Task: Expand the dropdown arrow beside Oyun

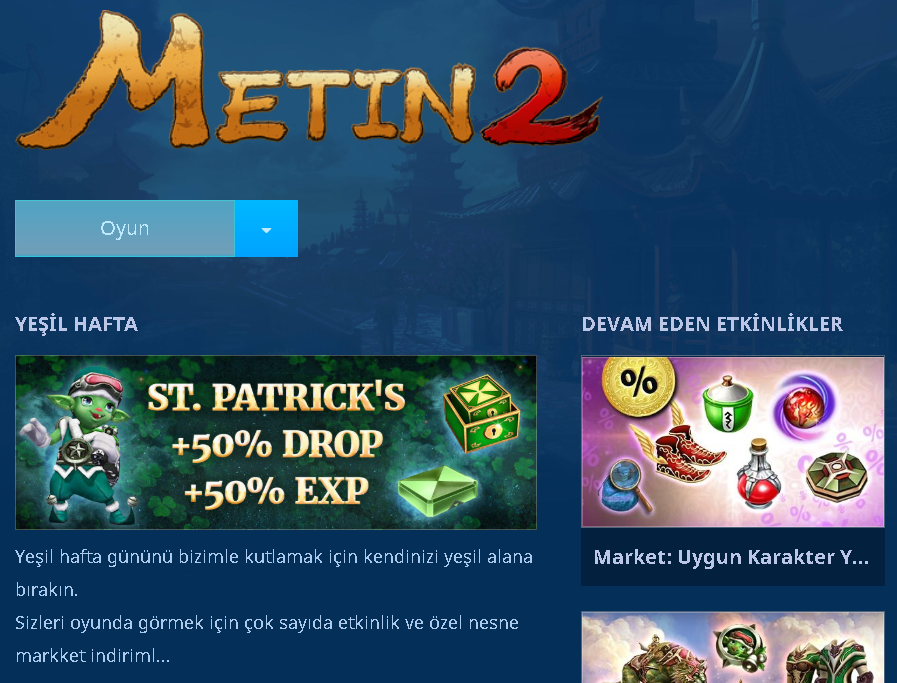Action: pos(266,228)
